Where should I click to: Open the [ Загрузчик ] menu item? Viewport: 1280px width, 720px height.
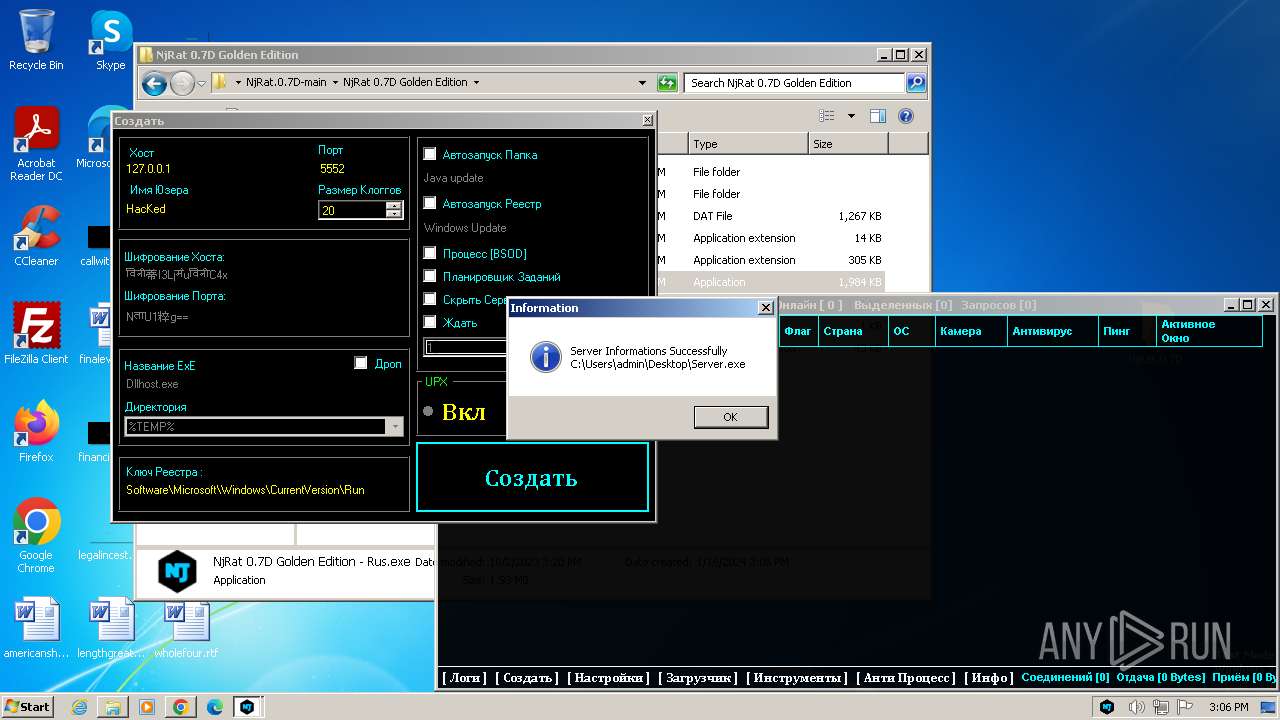[698, 678]
